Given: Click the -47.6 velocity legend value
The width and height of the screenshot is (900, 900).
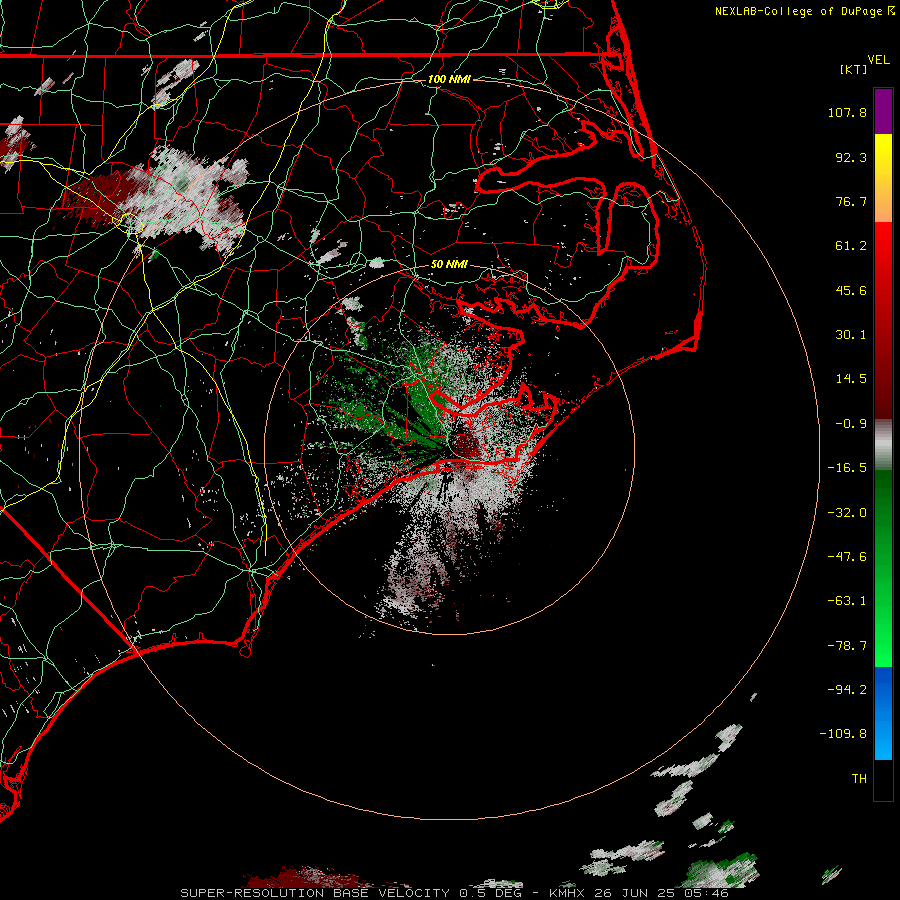Looking at the screenshot, I should pos(847,557).
